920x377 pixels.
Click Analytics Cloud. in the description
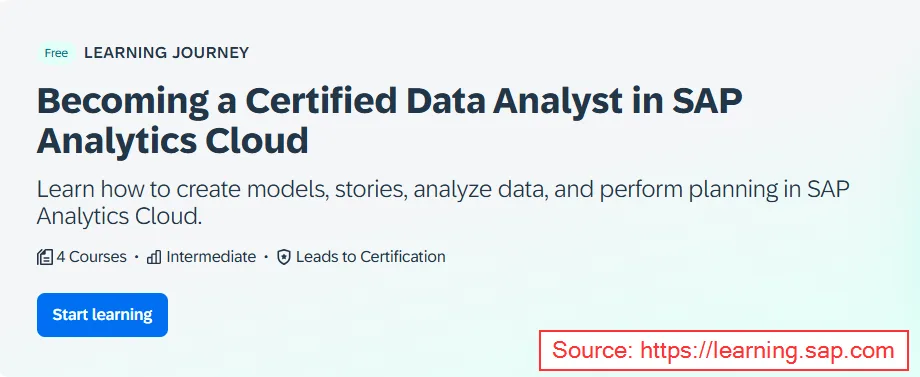(119, 216)
